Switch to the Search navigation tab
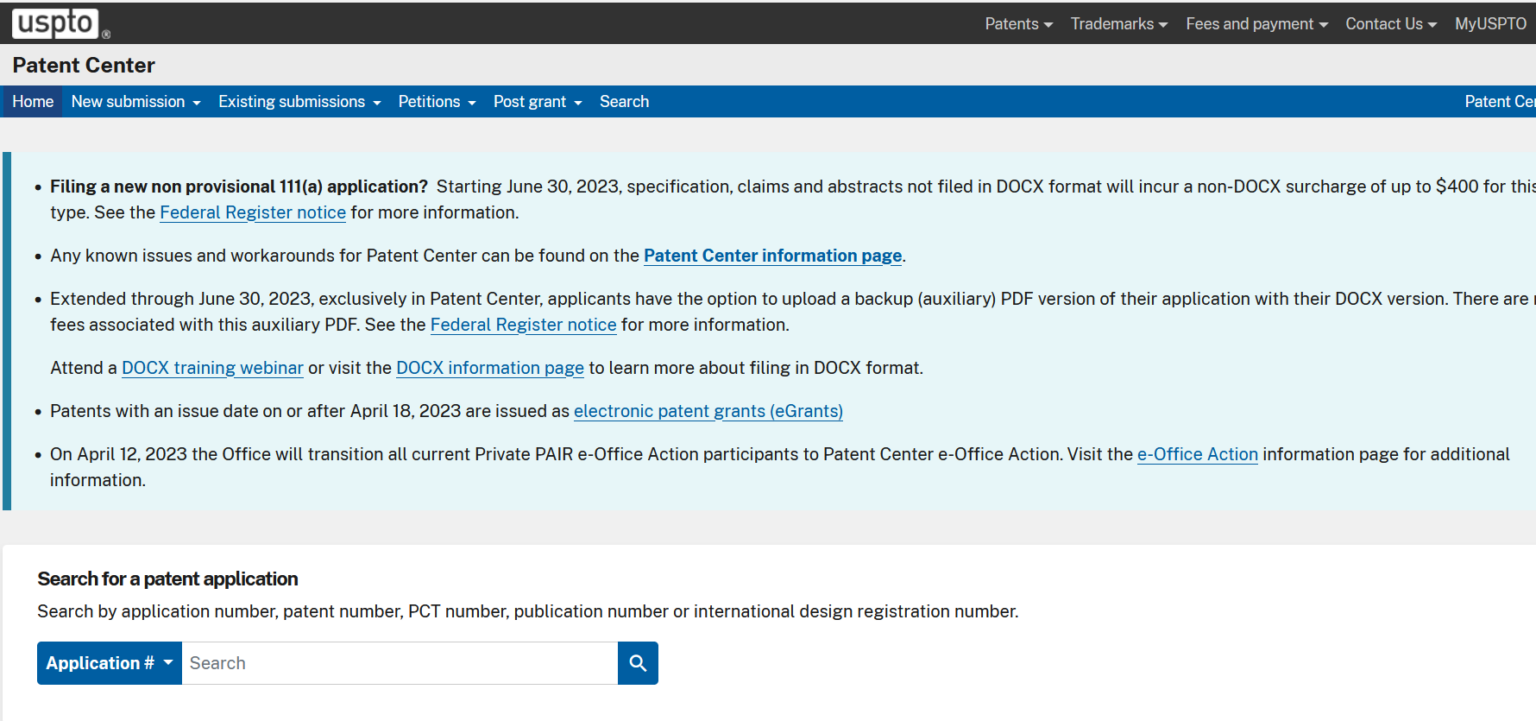This screenshot has width=1536, height=721. pos(624,101)
